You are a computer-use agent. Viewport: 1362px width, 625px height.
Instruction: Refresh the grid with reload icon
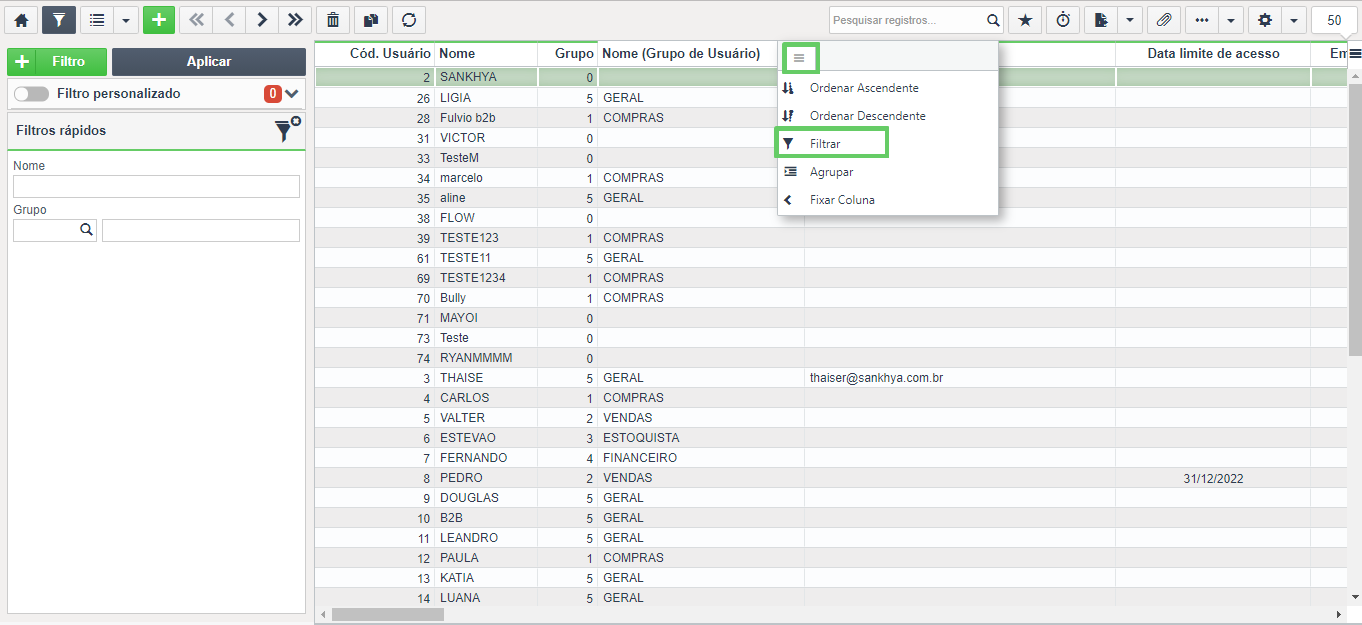pos(408,20)
